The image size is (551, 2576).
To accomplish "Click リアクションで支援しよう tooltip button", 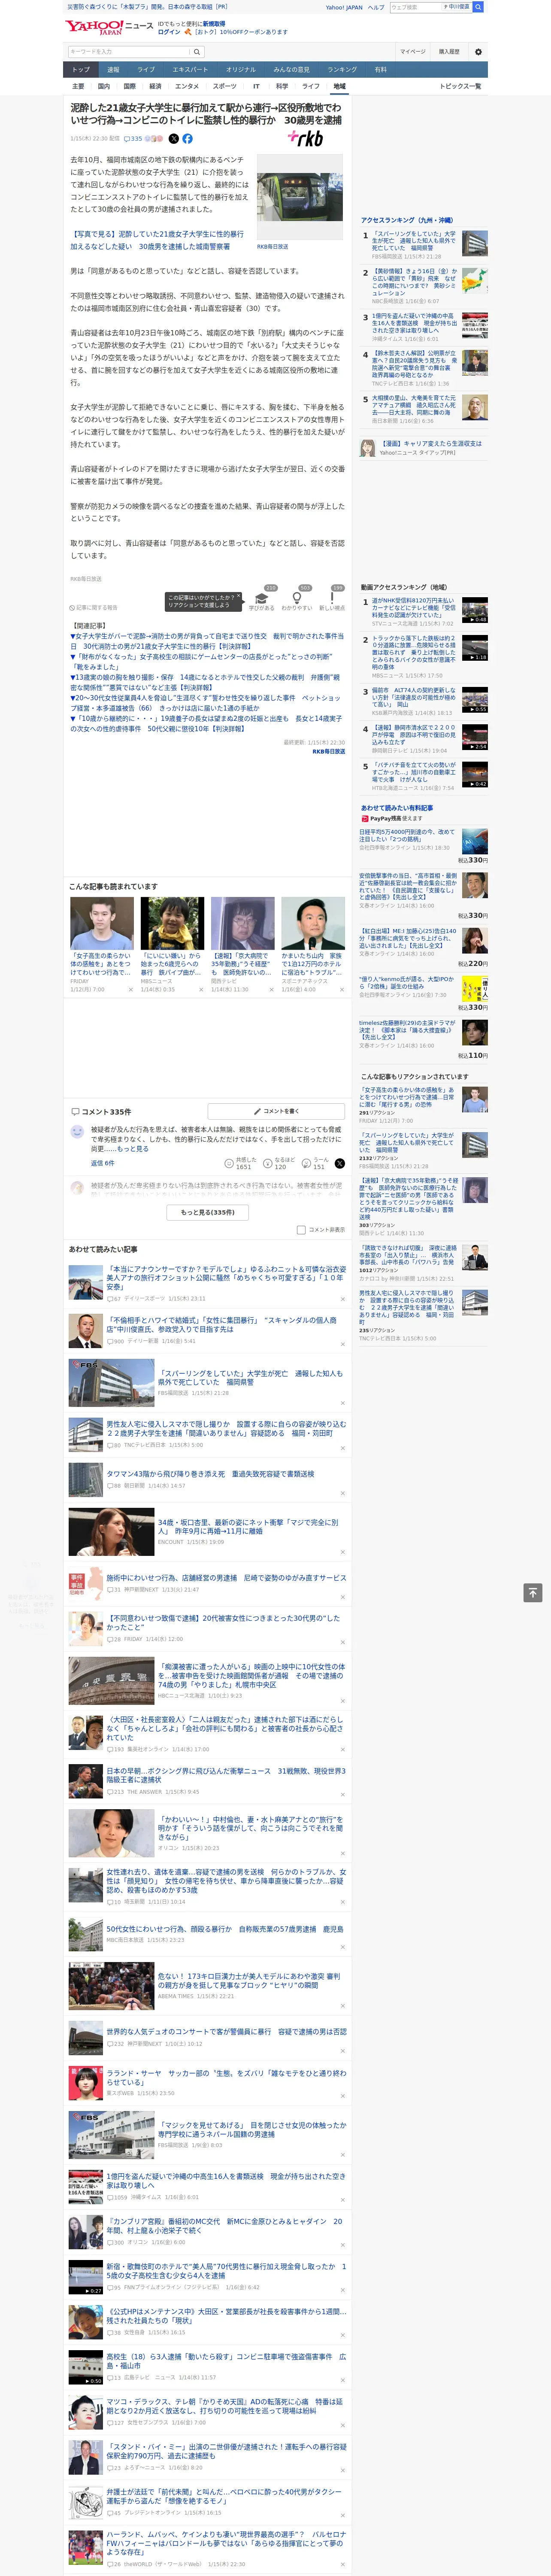I will (203, 601).
